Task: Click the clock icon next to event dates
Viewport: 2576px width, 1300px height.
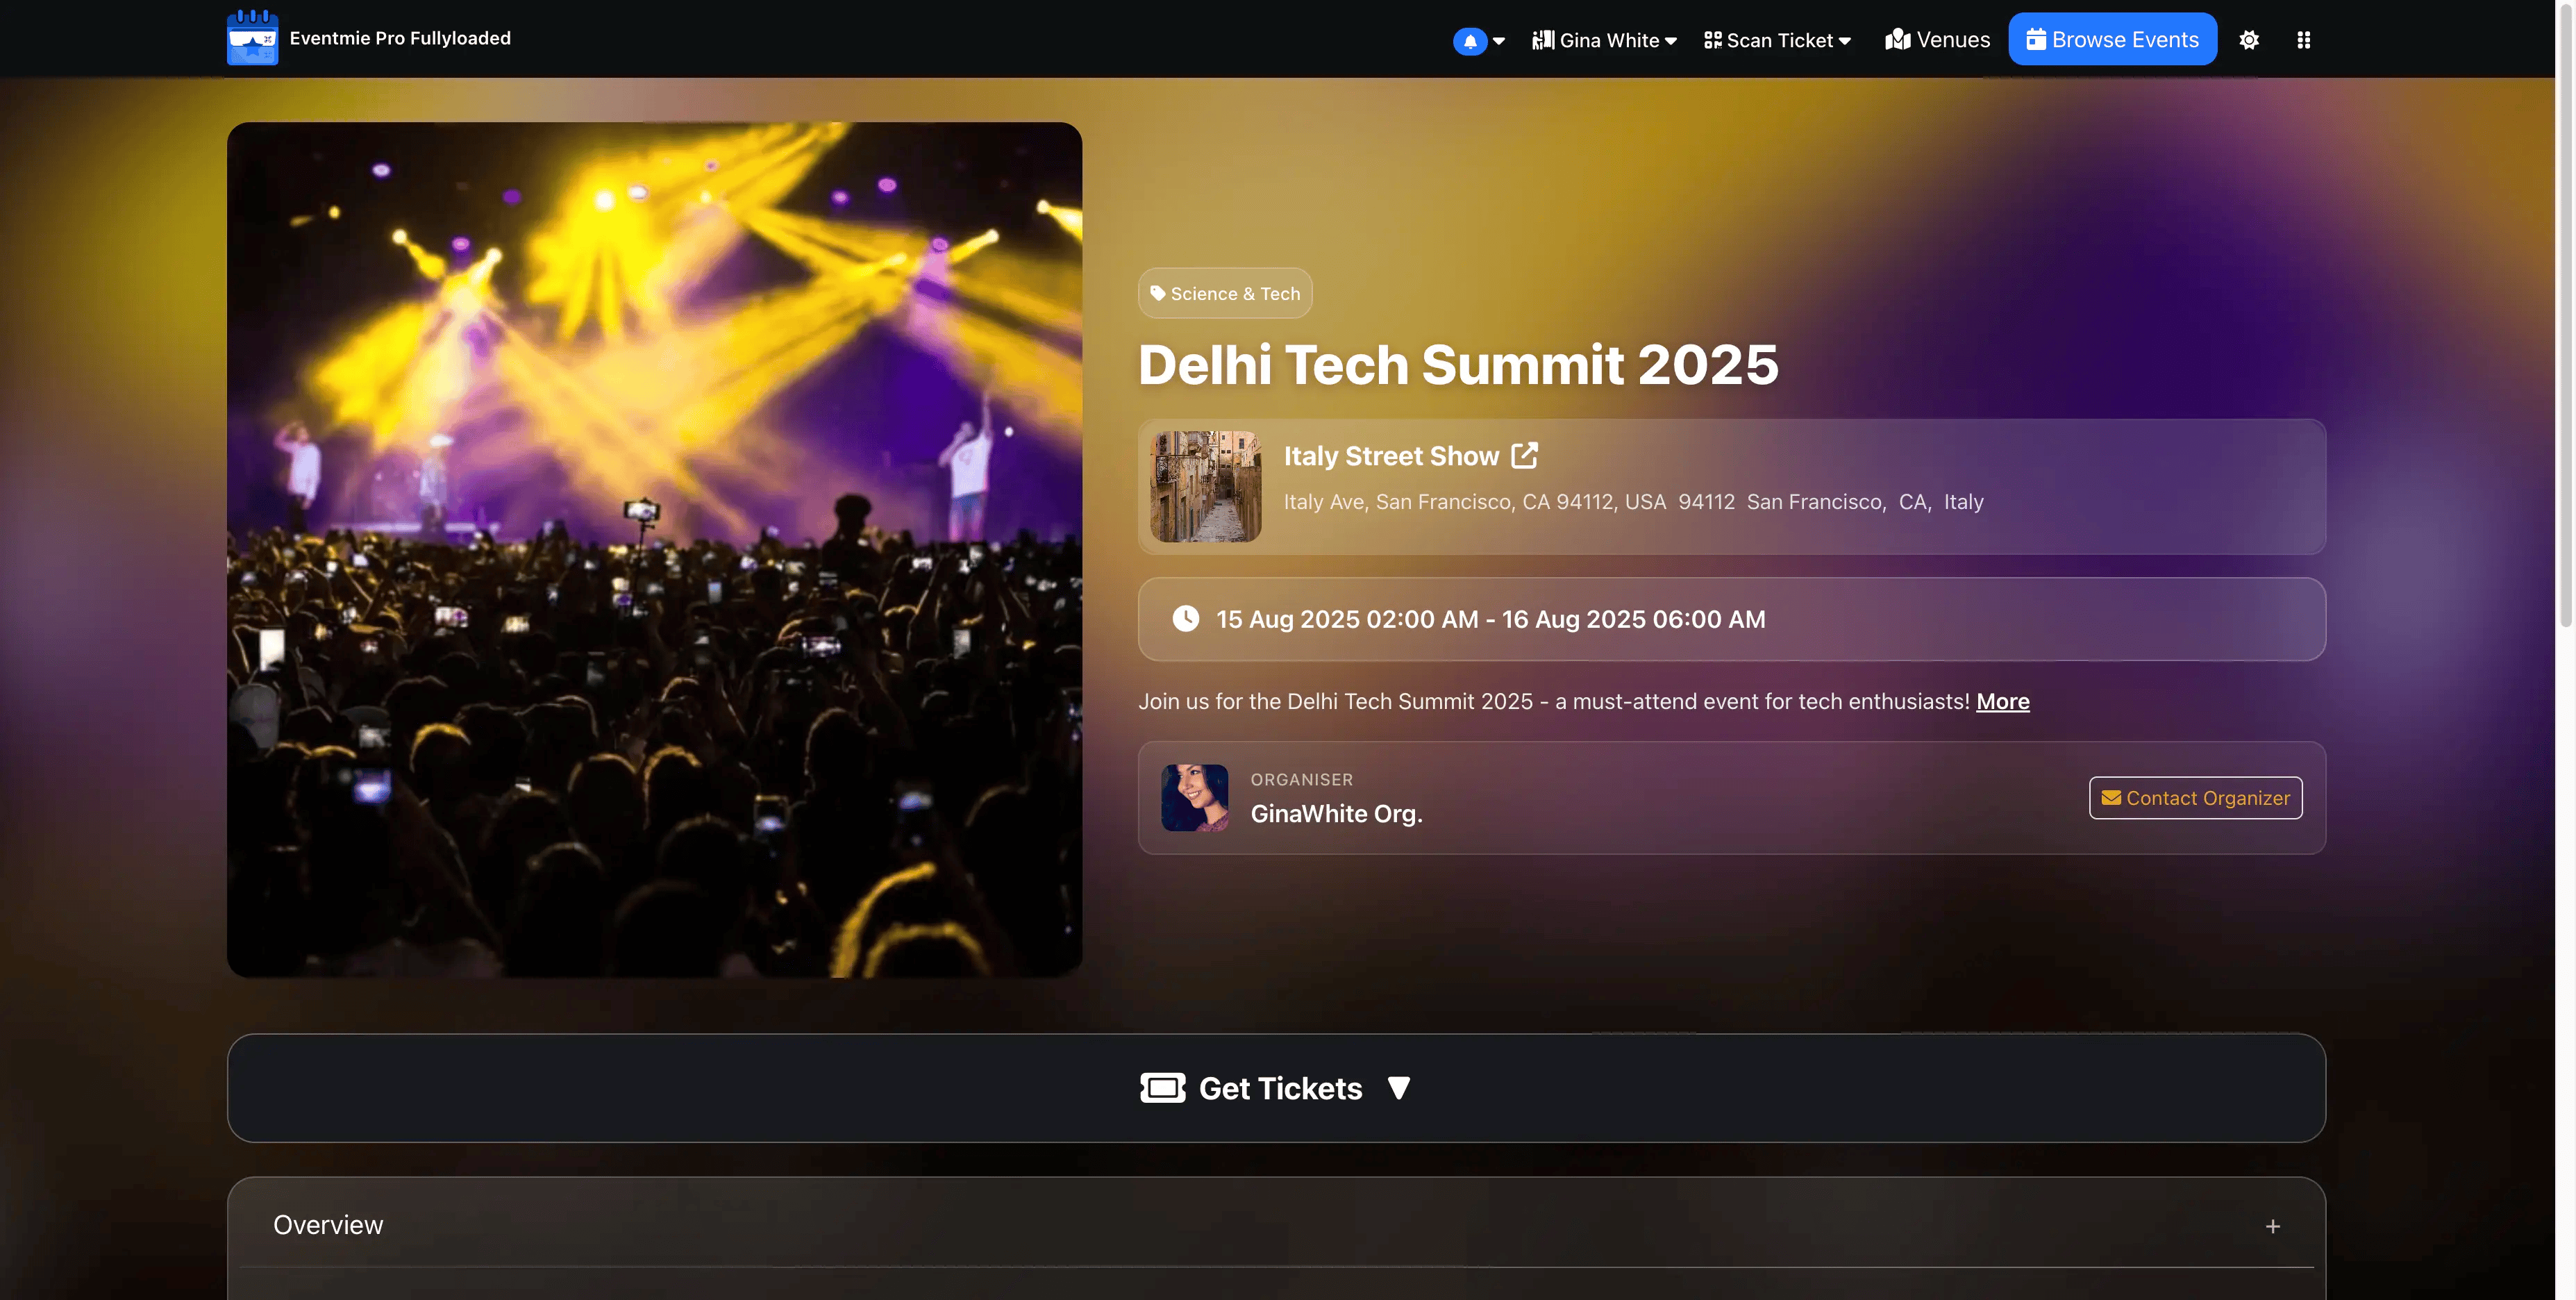Action: click(x=1185, y=619)
